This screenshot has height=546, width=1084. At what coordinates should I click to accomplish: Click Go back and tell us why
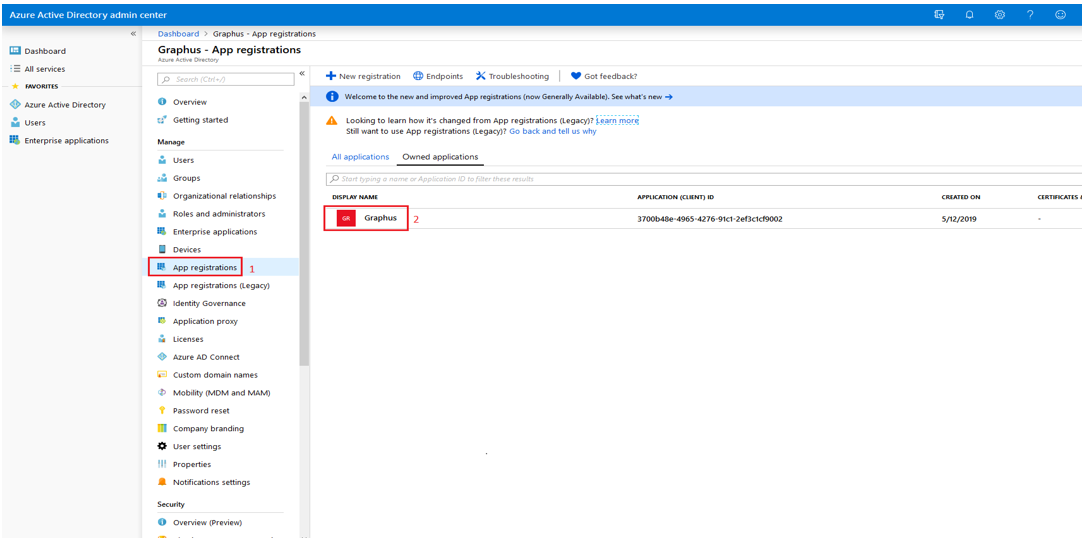coord(552,131)
